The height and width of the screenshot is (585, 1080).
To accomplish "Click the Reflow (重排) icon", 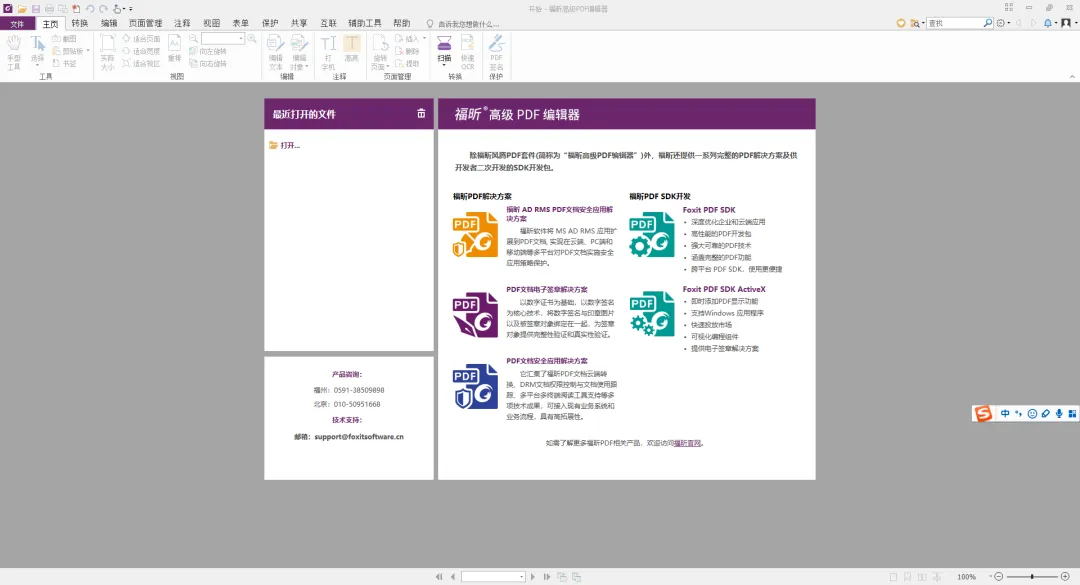I will pos(175,49).
